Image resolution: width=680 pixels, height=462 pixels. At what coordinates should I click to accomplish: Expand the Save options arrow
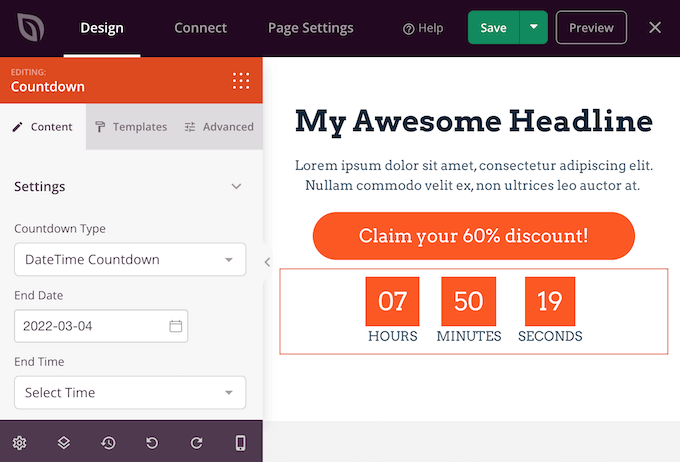tap(534, 28)
